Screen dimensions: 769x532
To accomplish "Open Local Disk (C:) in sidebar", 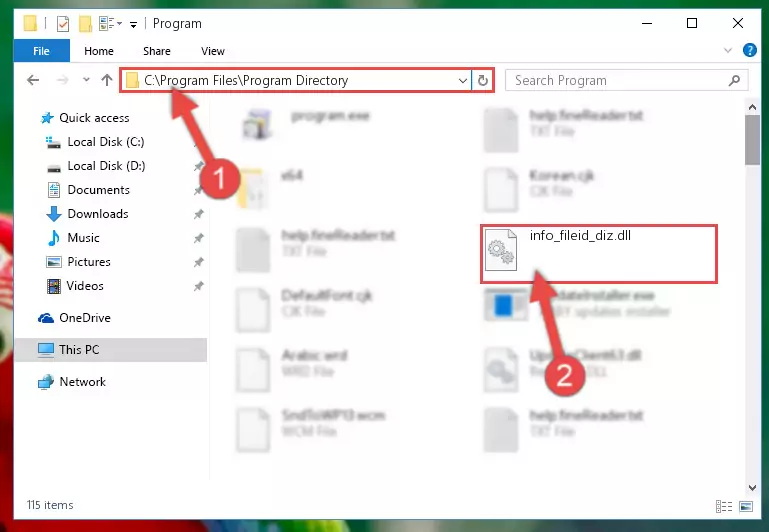I will click(x=105, y=142).
